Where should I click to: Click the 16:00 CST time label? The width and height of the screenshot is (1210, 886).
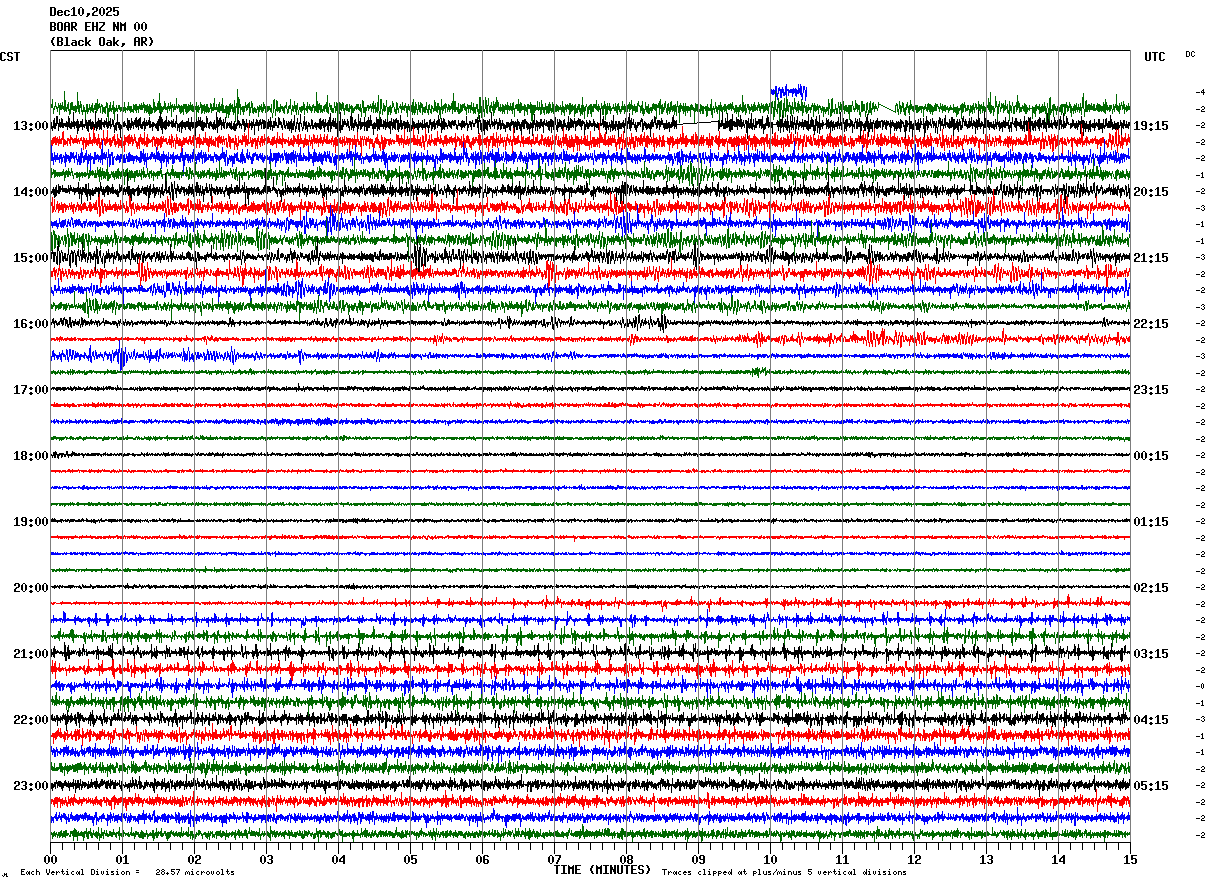31,324
